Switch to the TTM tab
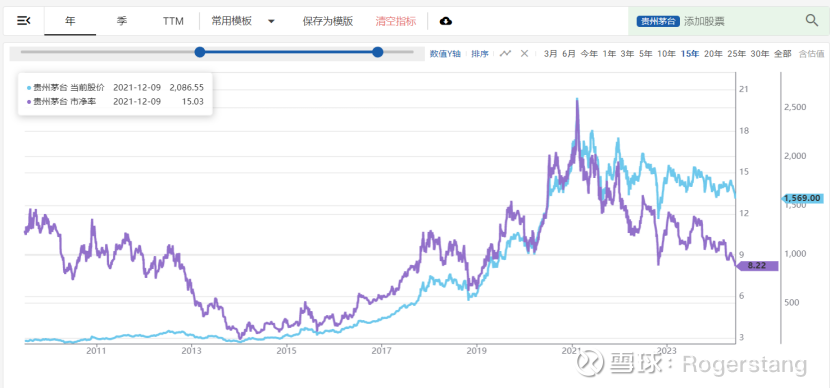This screenshot has height=389, width=831. pyautogui.click(x=173, y=21)
